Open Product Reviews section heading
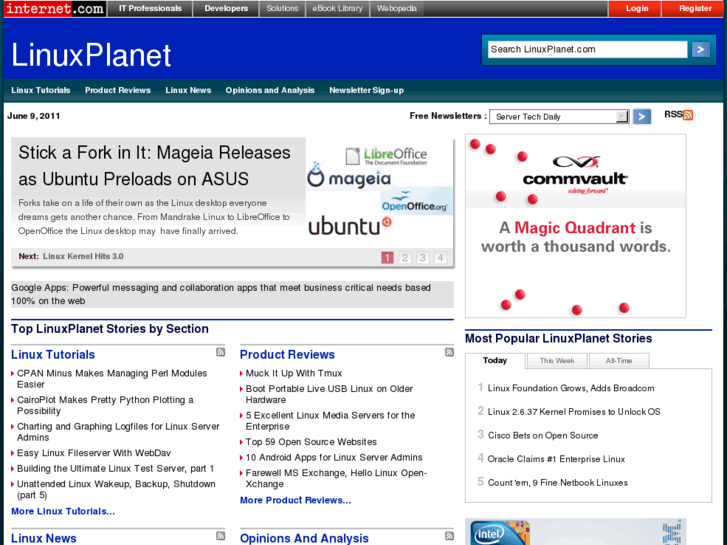 (287, 354)
